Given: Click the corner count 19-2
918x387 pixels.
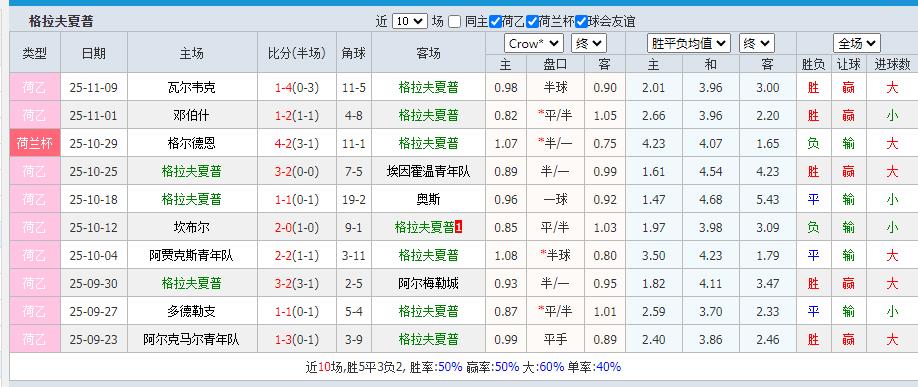Looking at the screenshot, I should (354, 200).
